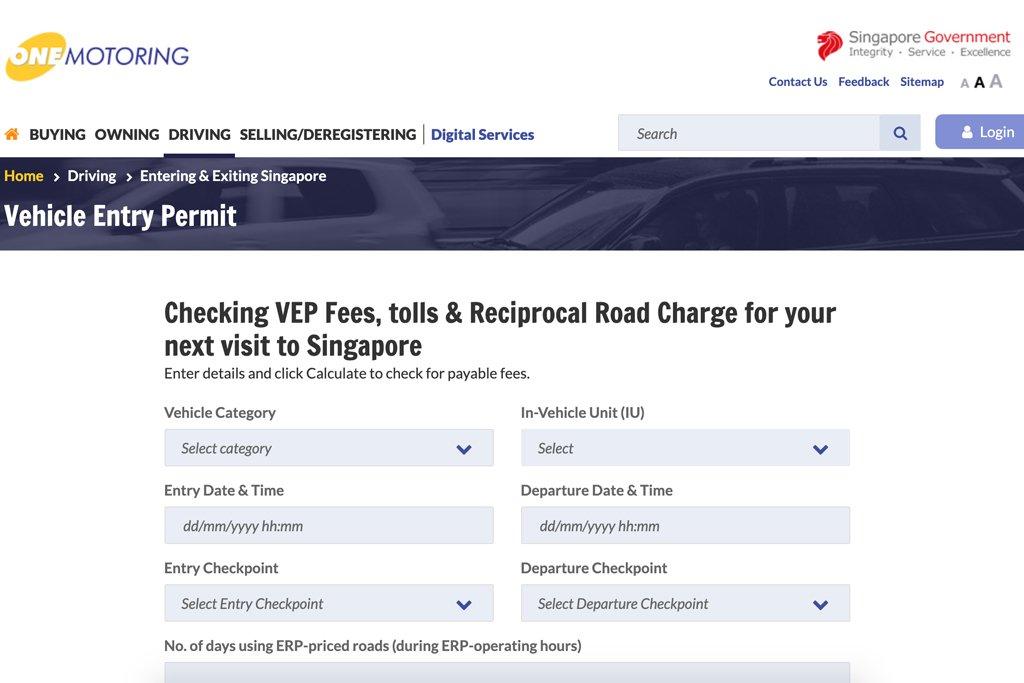The width and height of the screenshot is (1024, 683).
Task: Open the OWNING menu
Action: tap(127, 134)
